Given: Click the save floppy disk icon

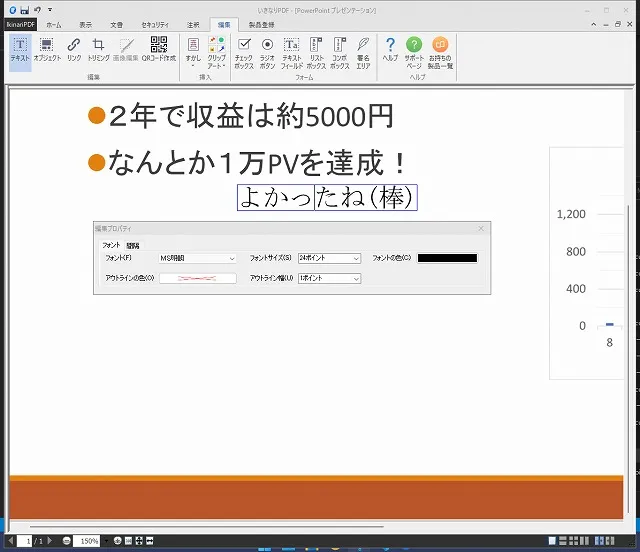Looking at the screenshot, I should 25,10.
